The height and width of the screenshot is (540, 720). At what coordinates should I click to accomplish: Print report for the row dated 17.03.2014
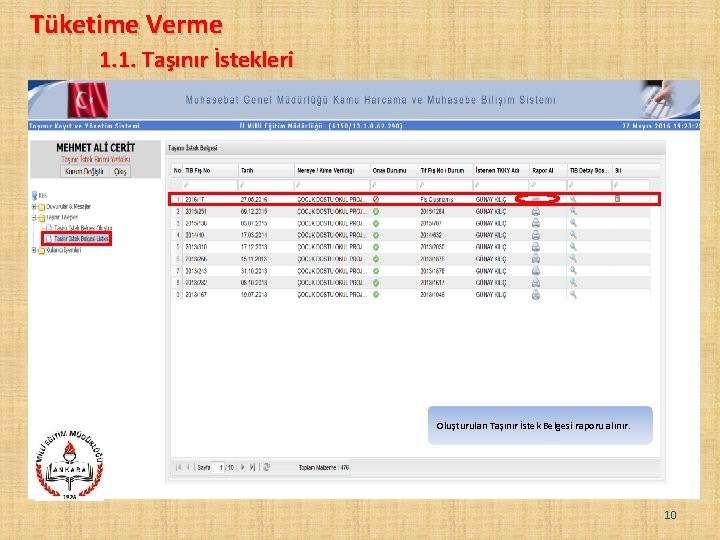[535, 235]
